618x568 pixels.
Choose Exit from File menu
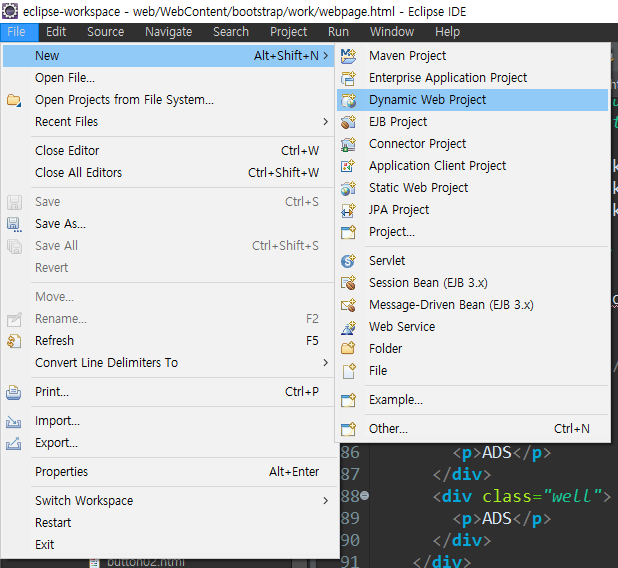[168, 545]
